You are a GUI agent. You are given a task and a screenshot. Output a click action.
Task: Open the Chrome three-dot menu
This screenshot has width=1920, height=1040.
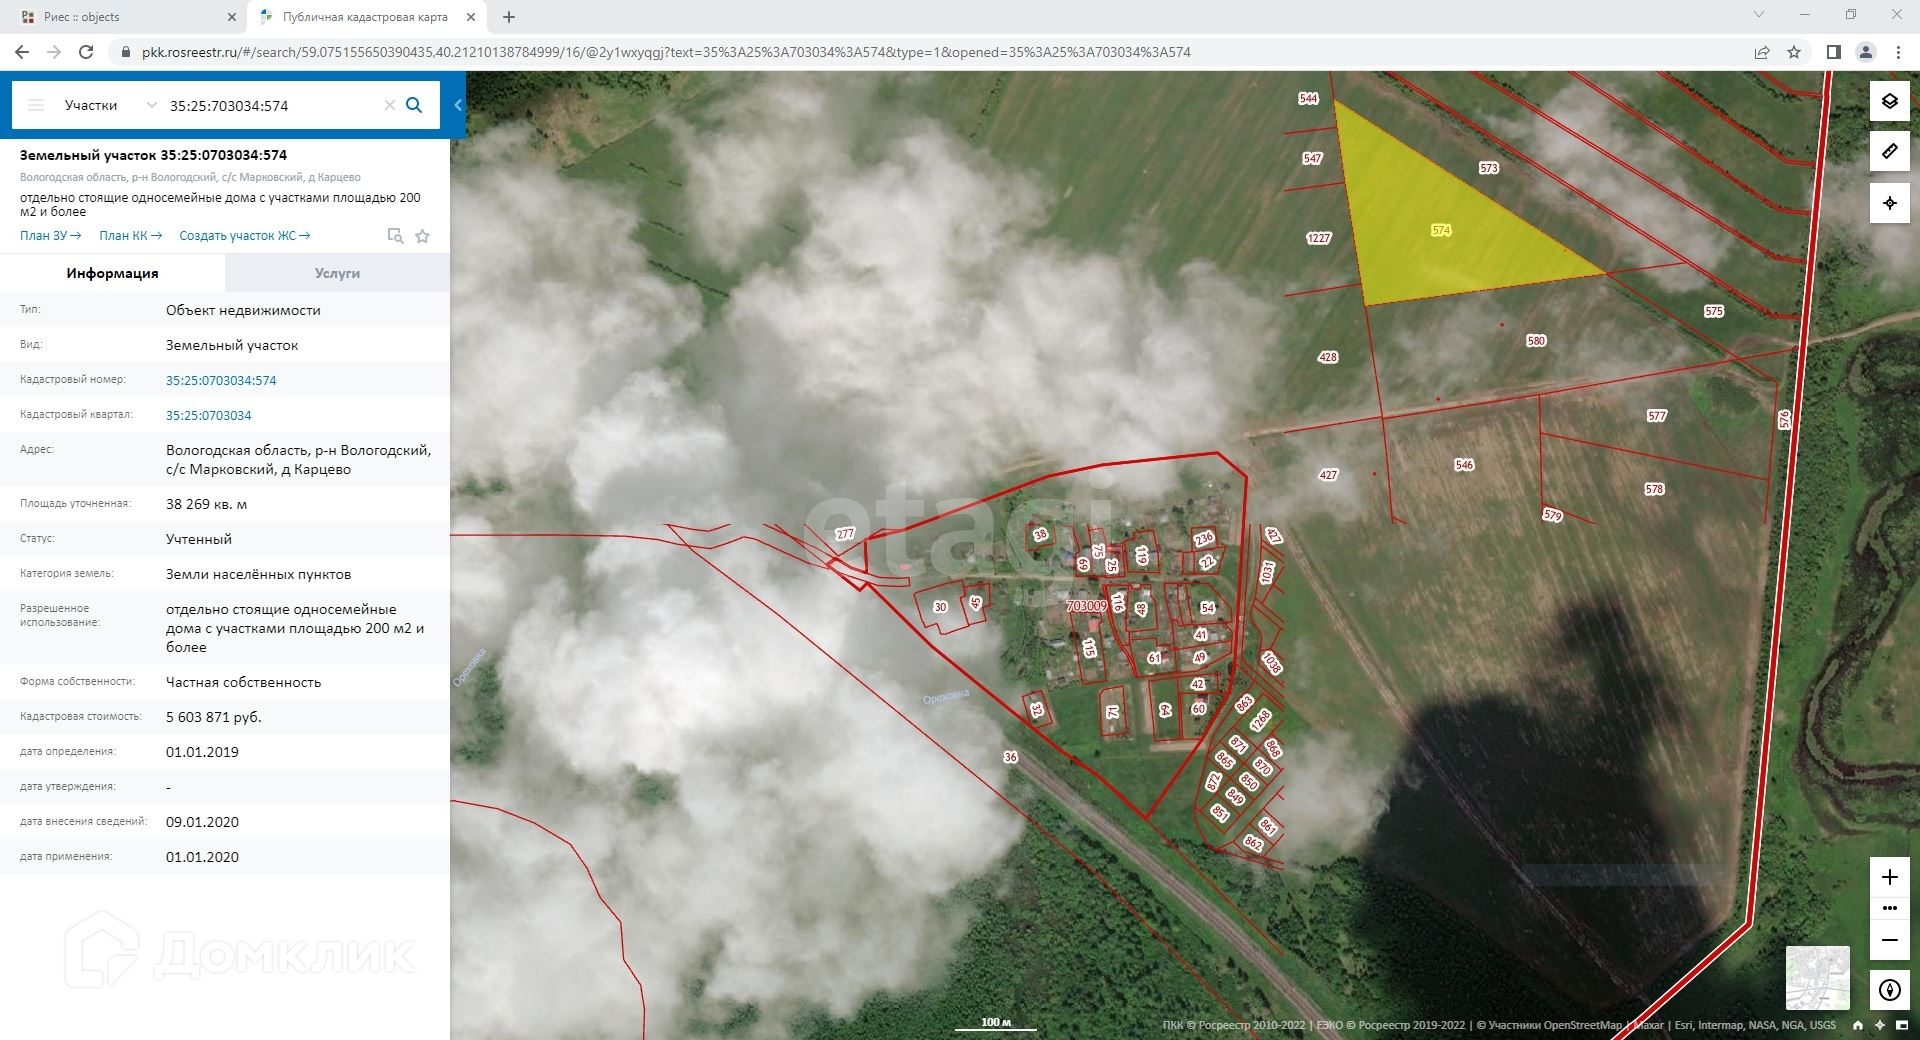coord(1898,52)
